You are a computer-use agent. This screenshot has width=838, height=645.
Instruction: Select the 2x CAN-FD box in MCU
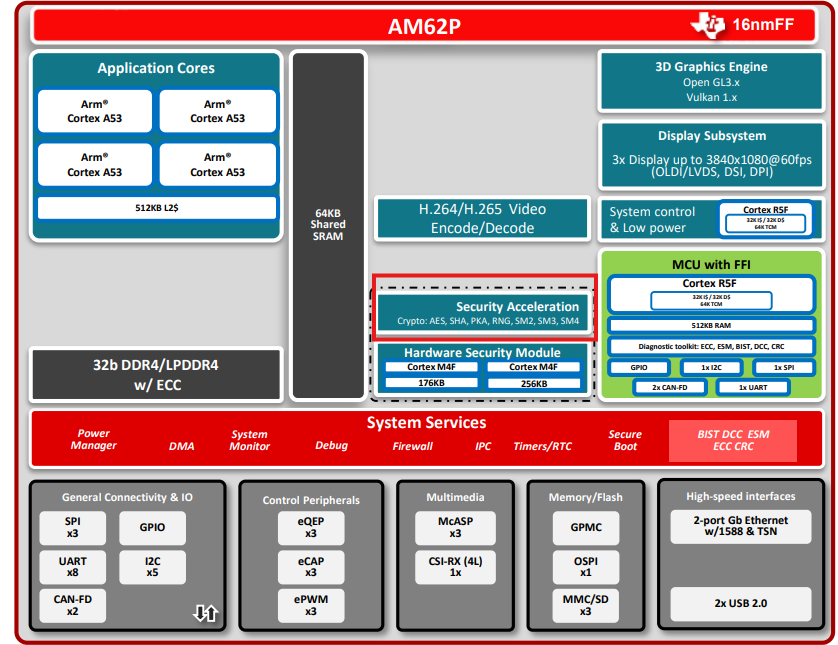coord(670,387)
